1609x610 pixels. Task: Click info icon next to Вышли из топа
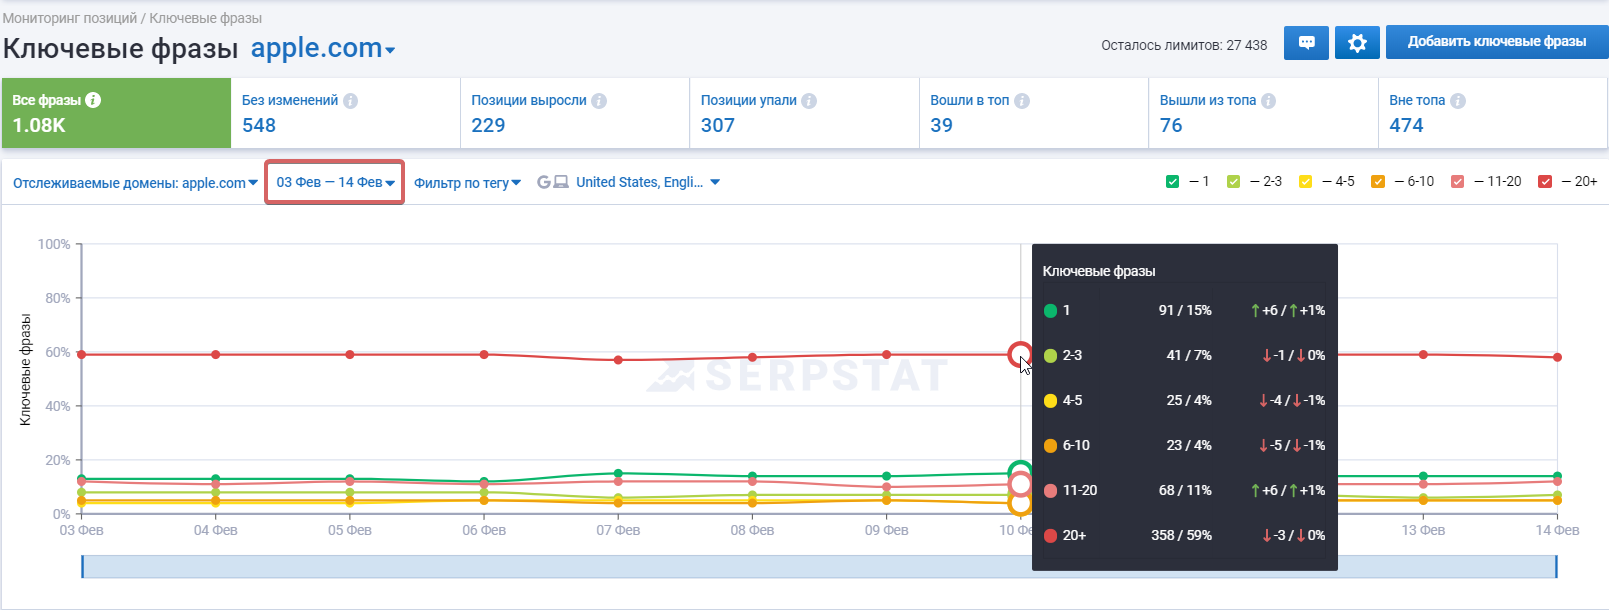(x=1268, y=101)
